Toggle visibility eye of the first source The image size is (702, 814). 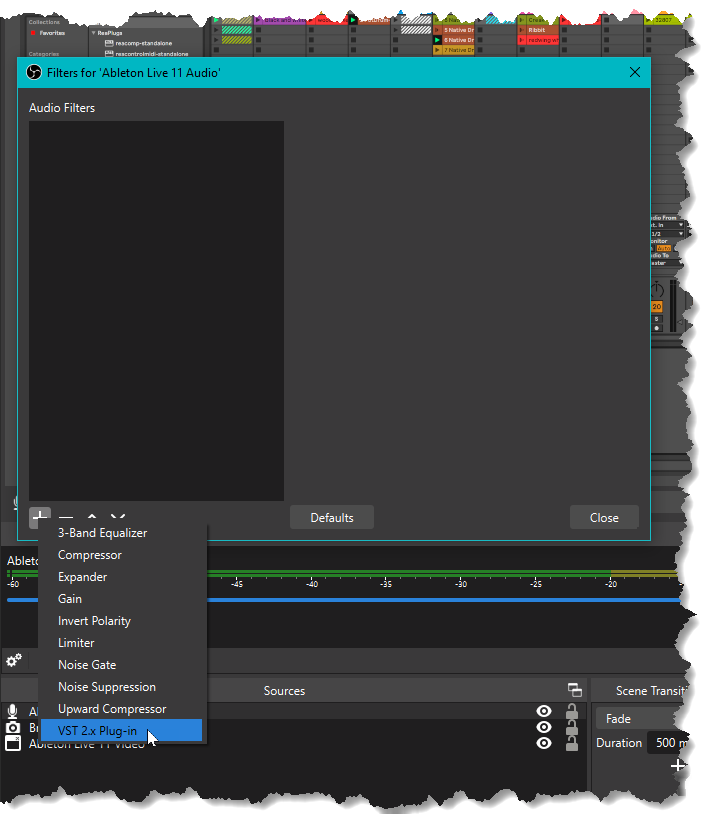(544, 711)
